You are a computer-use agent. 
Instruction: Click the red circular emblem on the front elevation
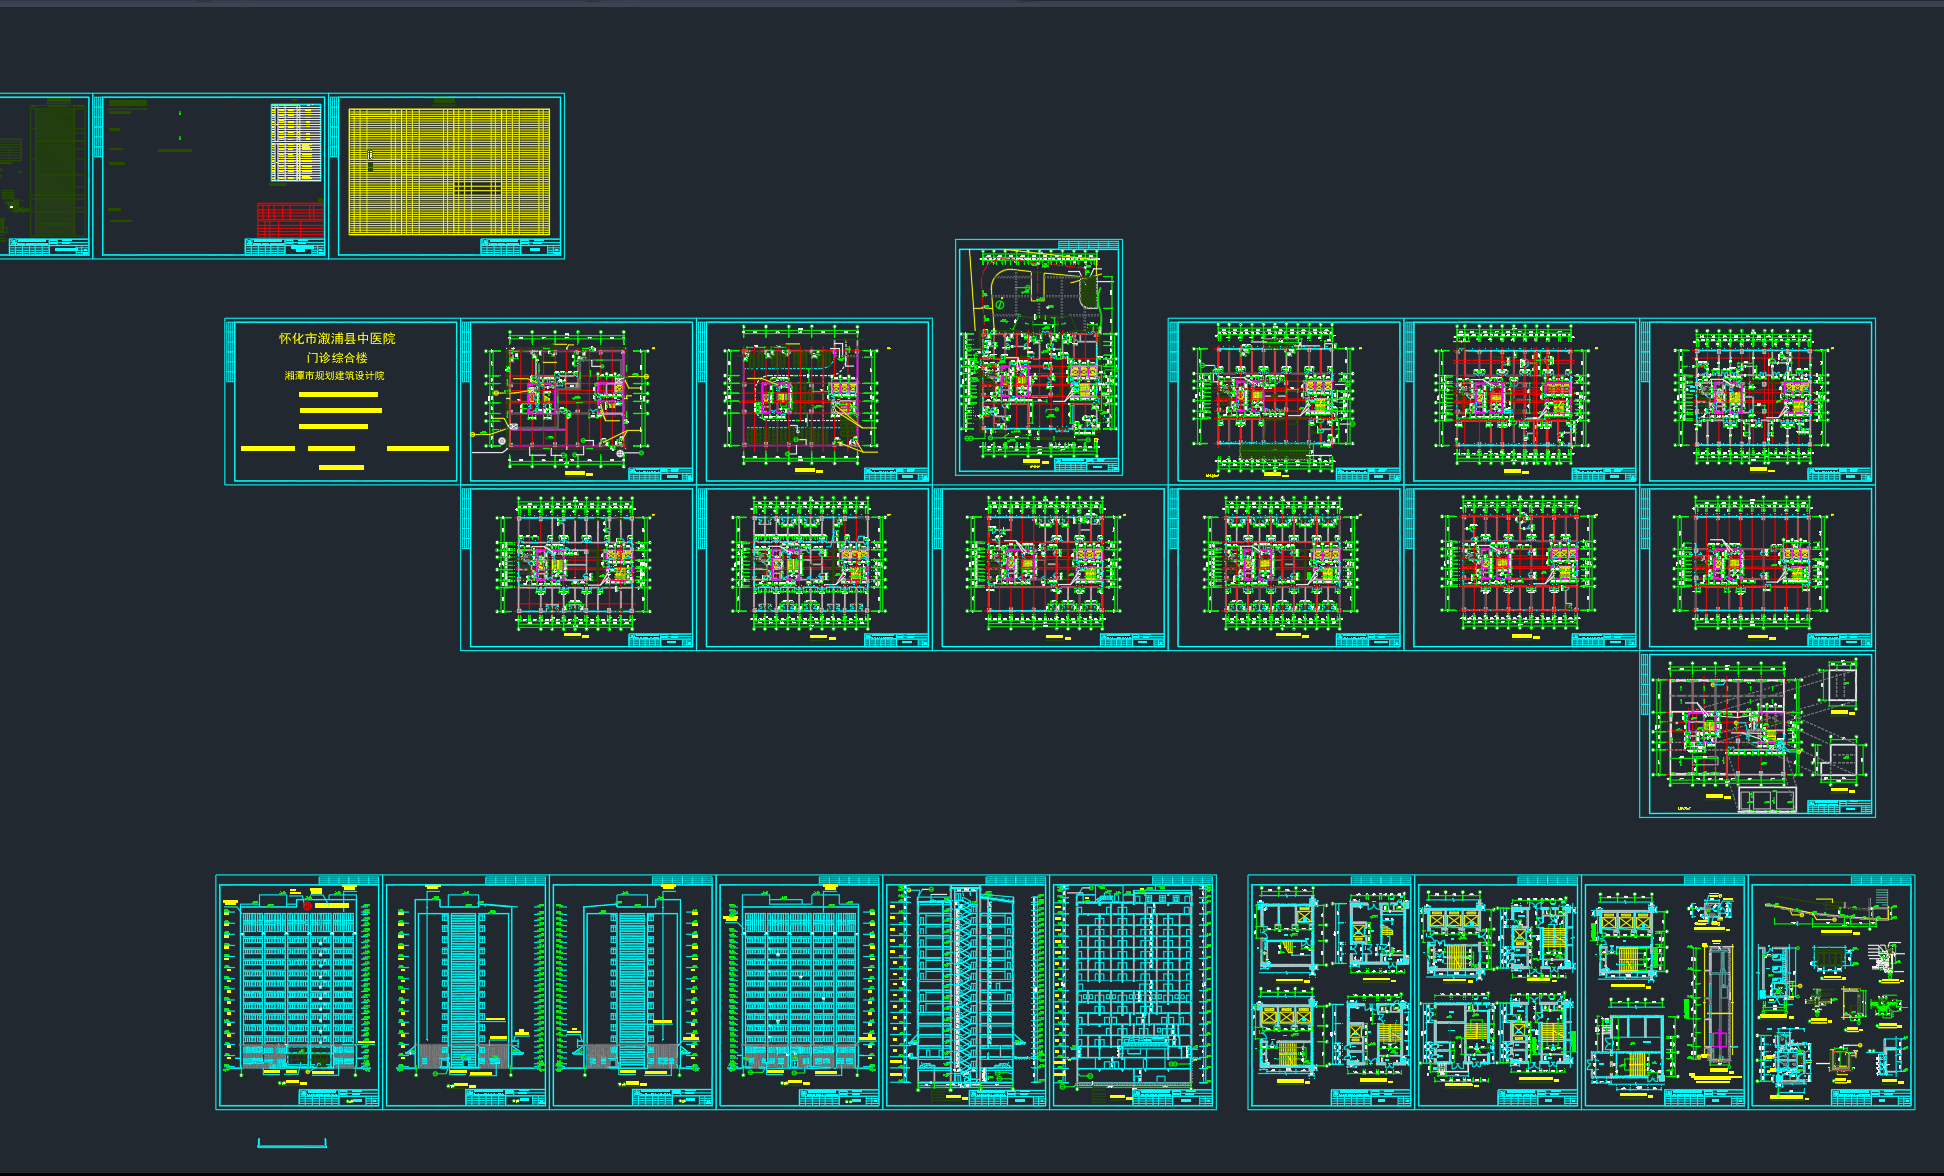pos(308,905)
